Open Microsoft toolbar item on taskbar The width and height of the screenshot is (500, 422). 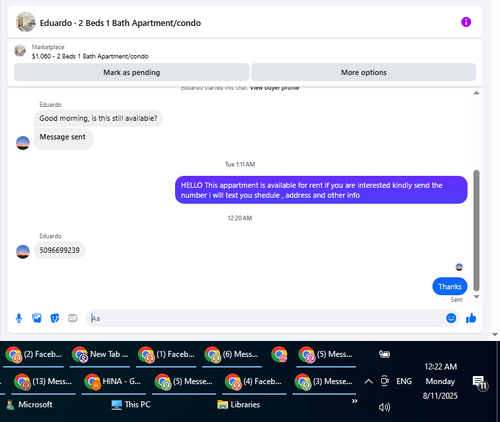(x=29, y=405)
